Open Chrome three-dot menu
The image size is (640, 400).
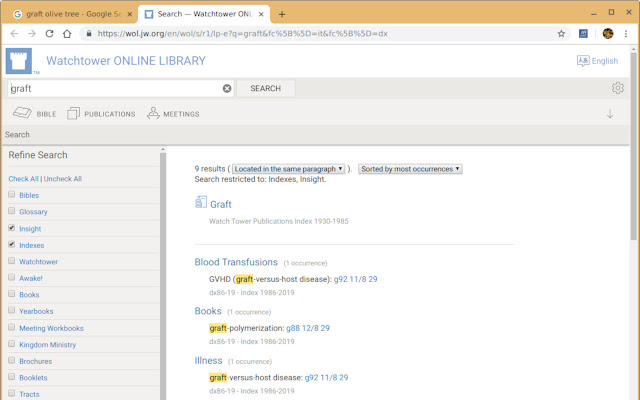pos(626,33)
